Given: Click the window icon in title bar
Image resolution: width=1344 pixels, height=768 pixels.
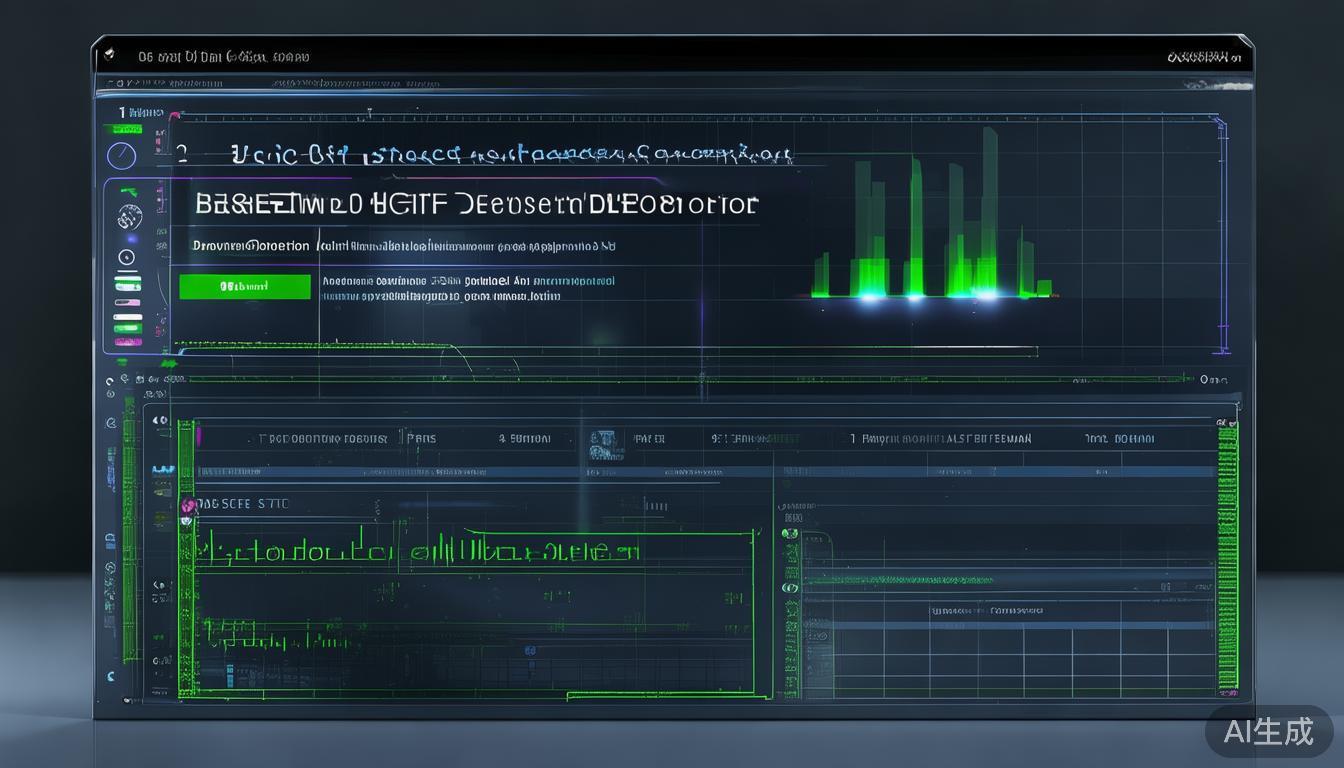Looking at the screenshot, I should coord(109,56).
